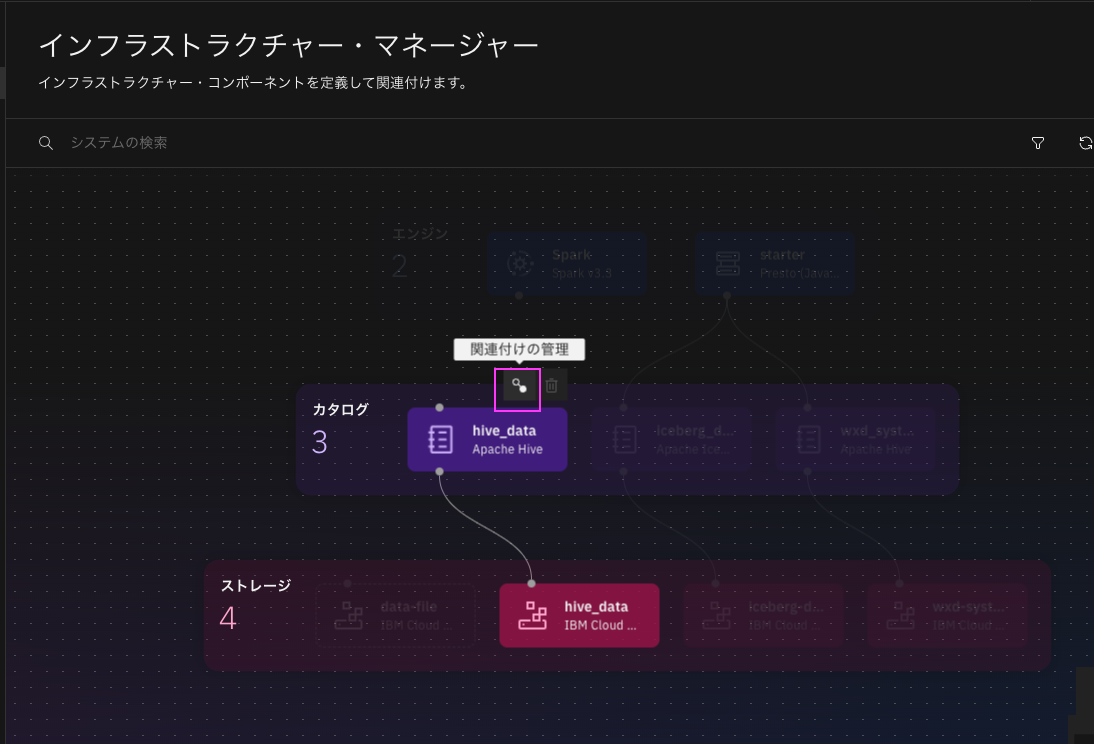Click the notebook icon on iceberg_d... catalog card
Viewport: 1094px width, 744px height.
click(625, 440)
